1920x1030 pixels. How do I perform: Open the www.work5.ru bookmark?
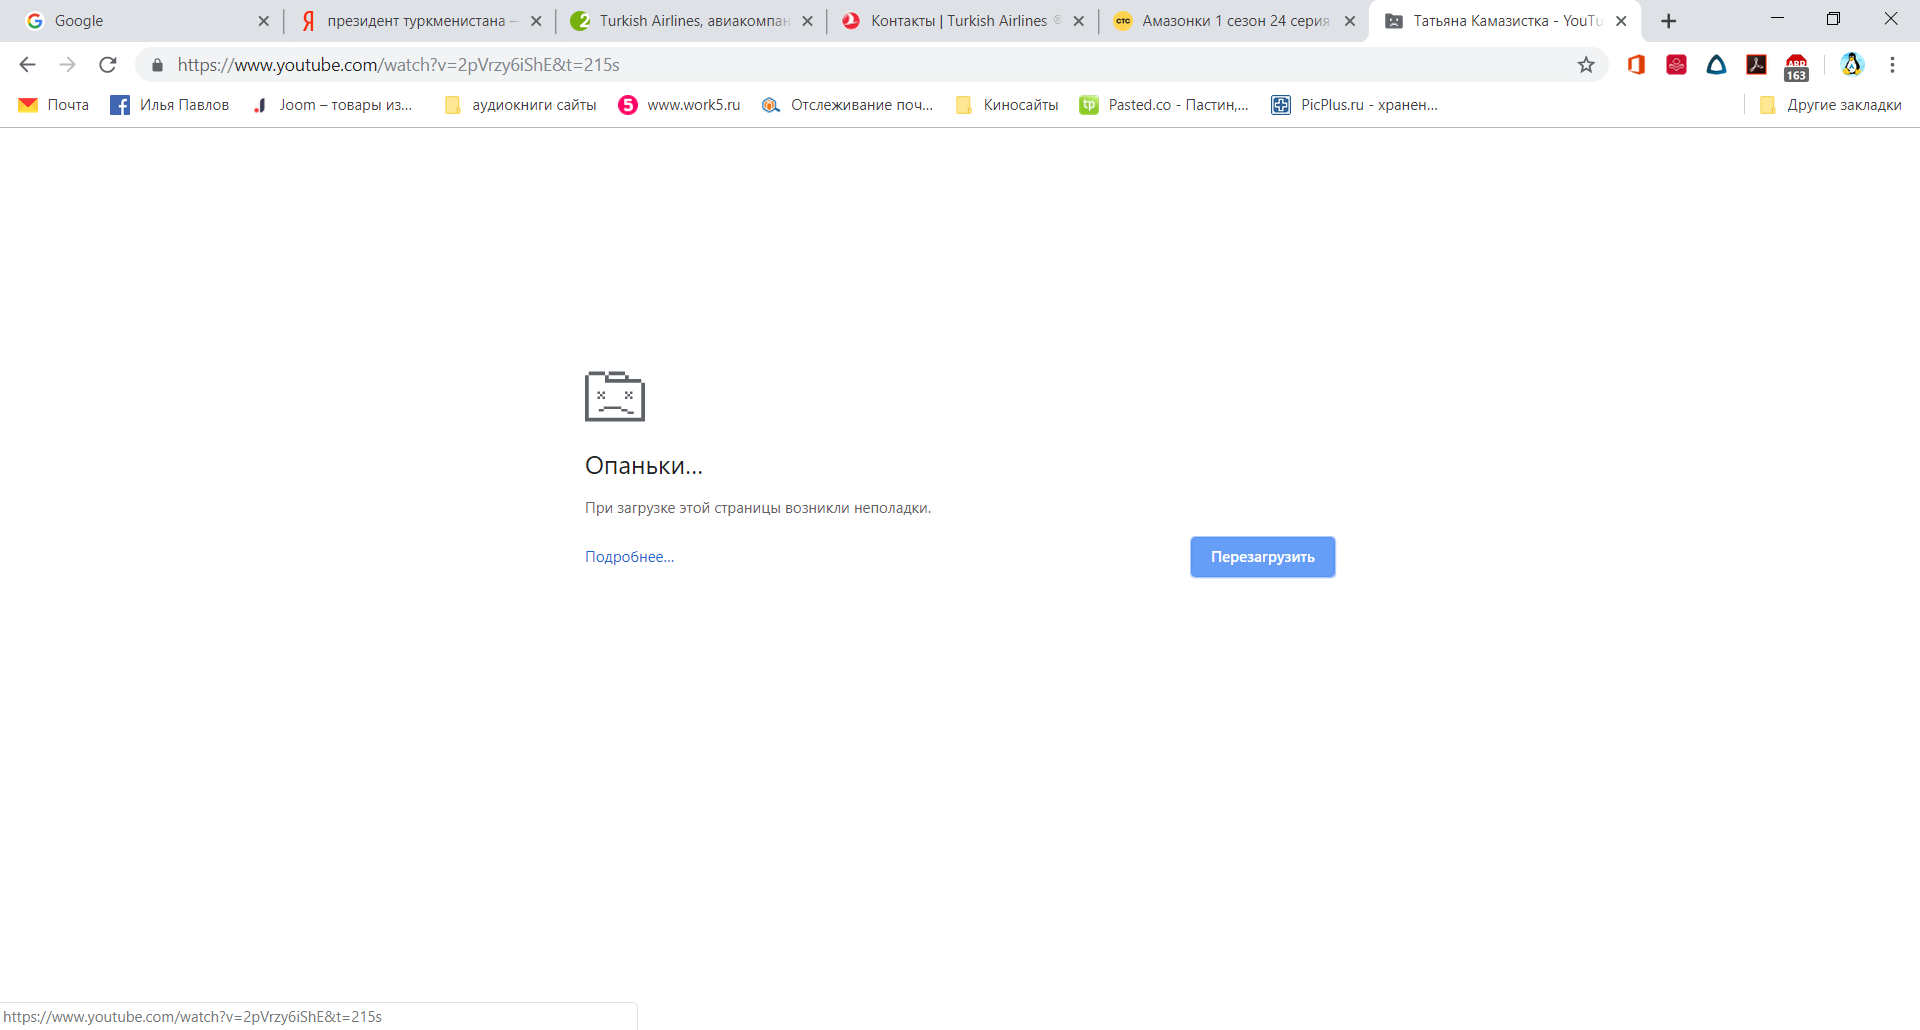click(680, 105)
